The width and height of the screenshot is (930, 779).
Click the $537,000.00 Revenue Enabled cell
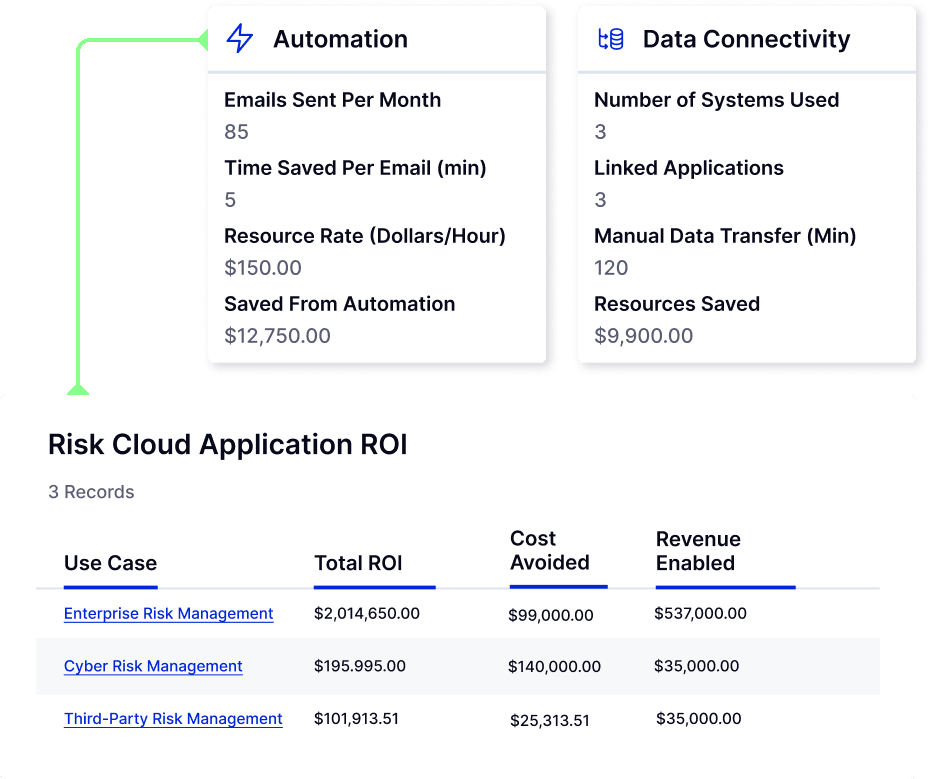point(700,613)
